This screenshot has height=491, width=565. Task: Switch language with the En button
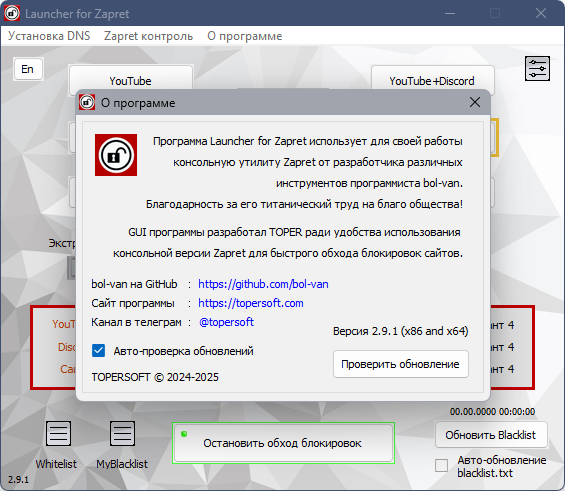coord(28,69)
